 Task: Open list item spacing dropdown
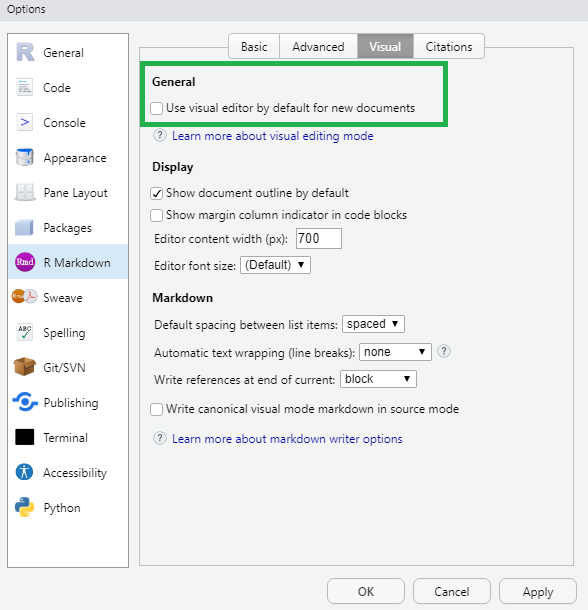(x=373, y=324)
